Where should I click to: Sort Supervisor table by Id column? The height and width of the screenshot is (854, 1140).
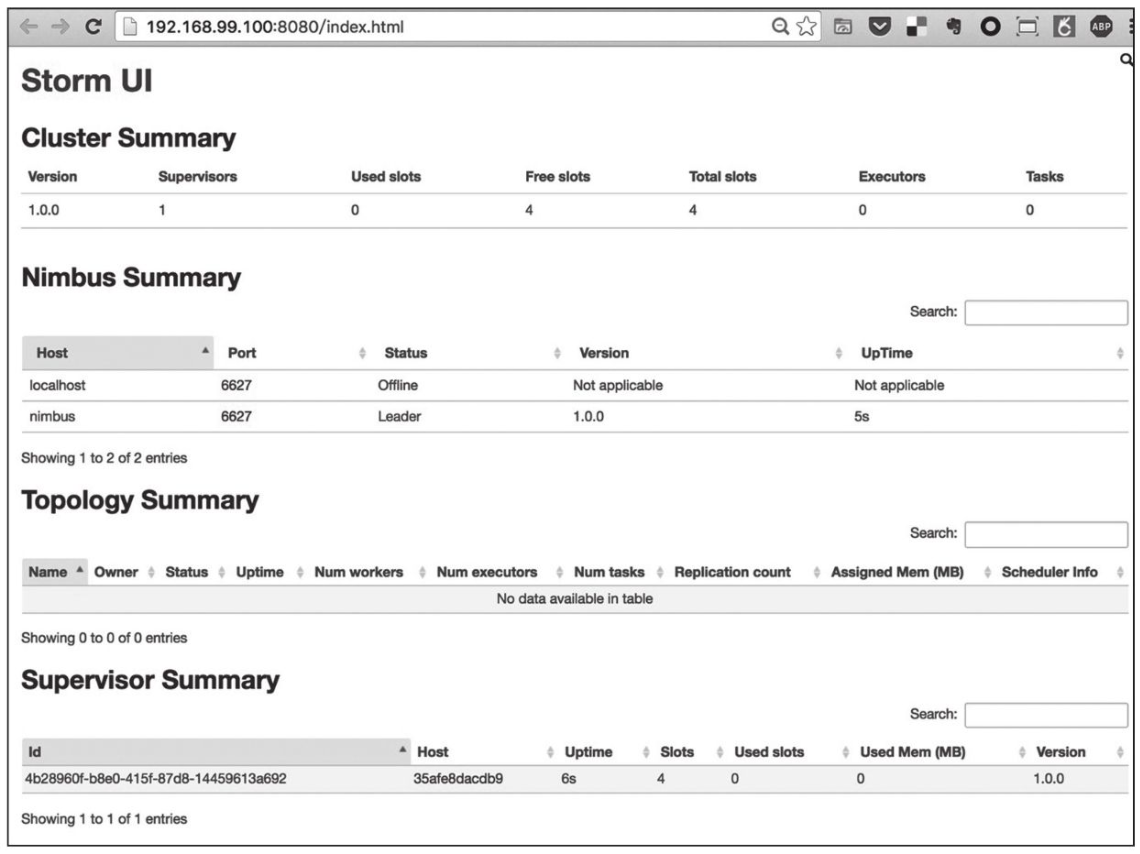pyautogui.click(x=215, y=752)
